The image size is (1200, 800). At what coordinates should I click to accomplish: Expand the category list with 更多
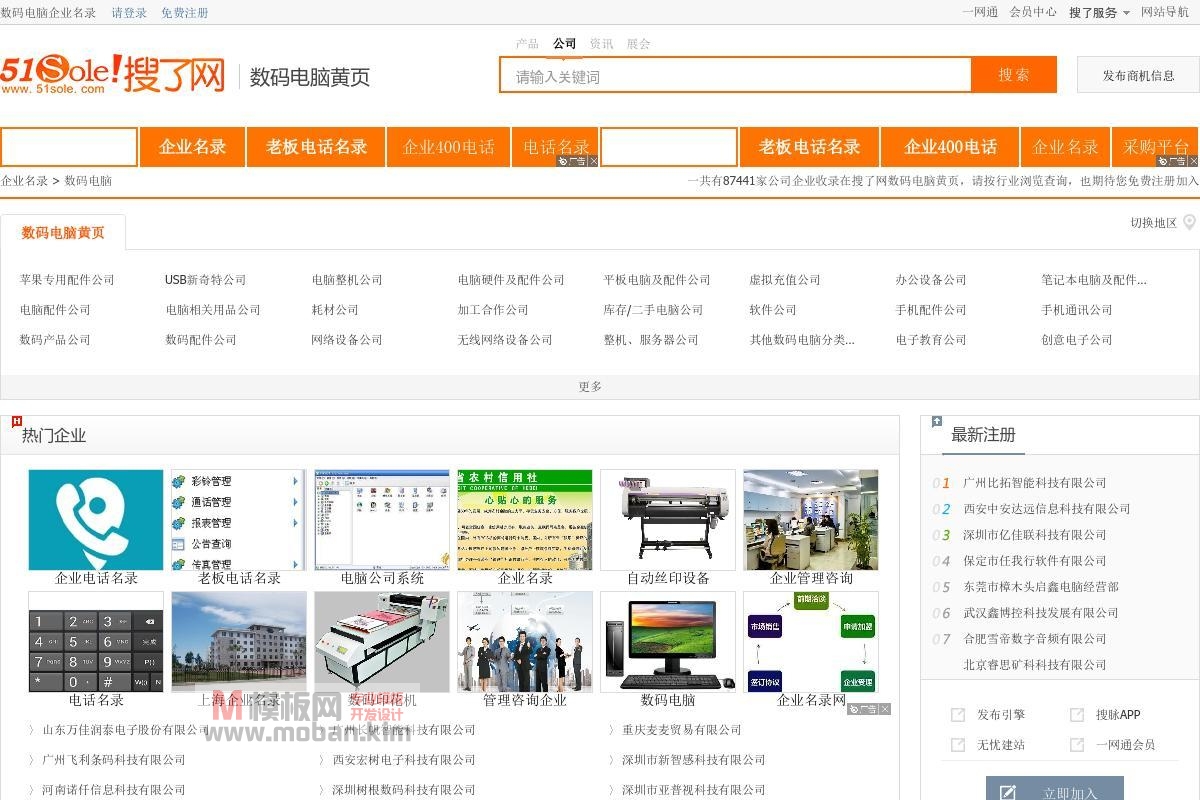click(590, 387)
